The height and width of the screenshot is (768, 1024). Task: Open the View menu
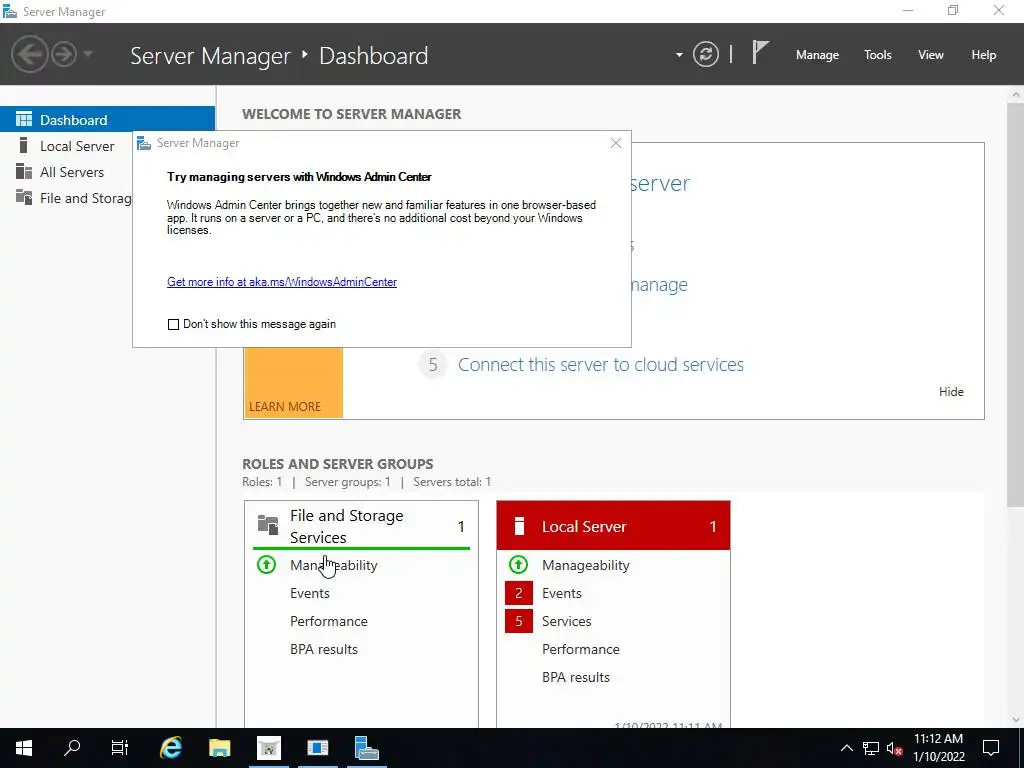coord(930,55)
